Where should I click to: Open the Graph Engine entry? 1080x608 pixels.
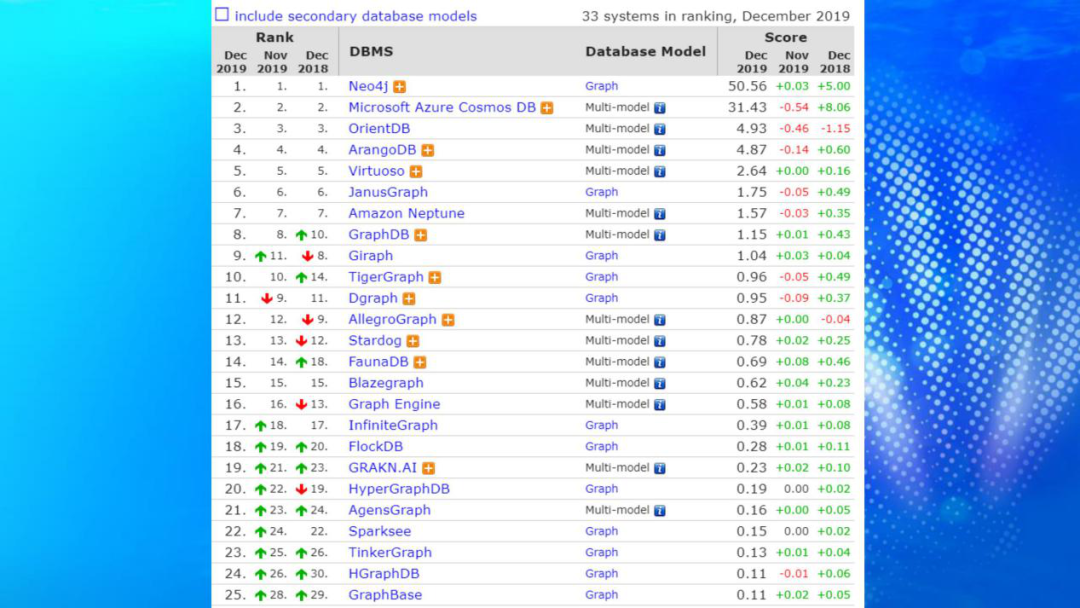[x=394, y=404]
